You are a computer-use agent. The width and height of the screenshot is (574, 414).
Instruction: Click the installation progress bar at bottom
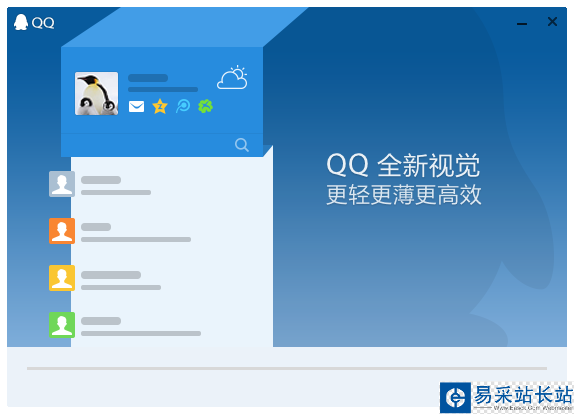tap(287, 368)
